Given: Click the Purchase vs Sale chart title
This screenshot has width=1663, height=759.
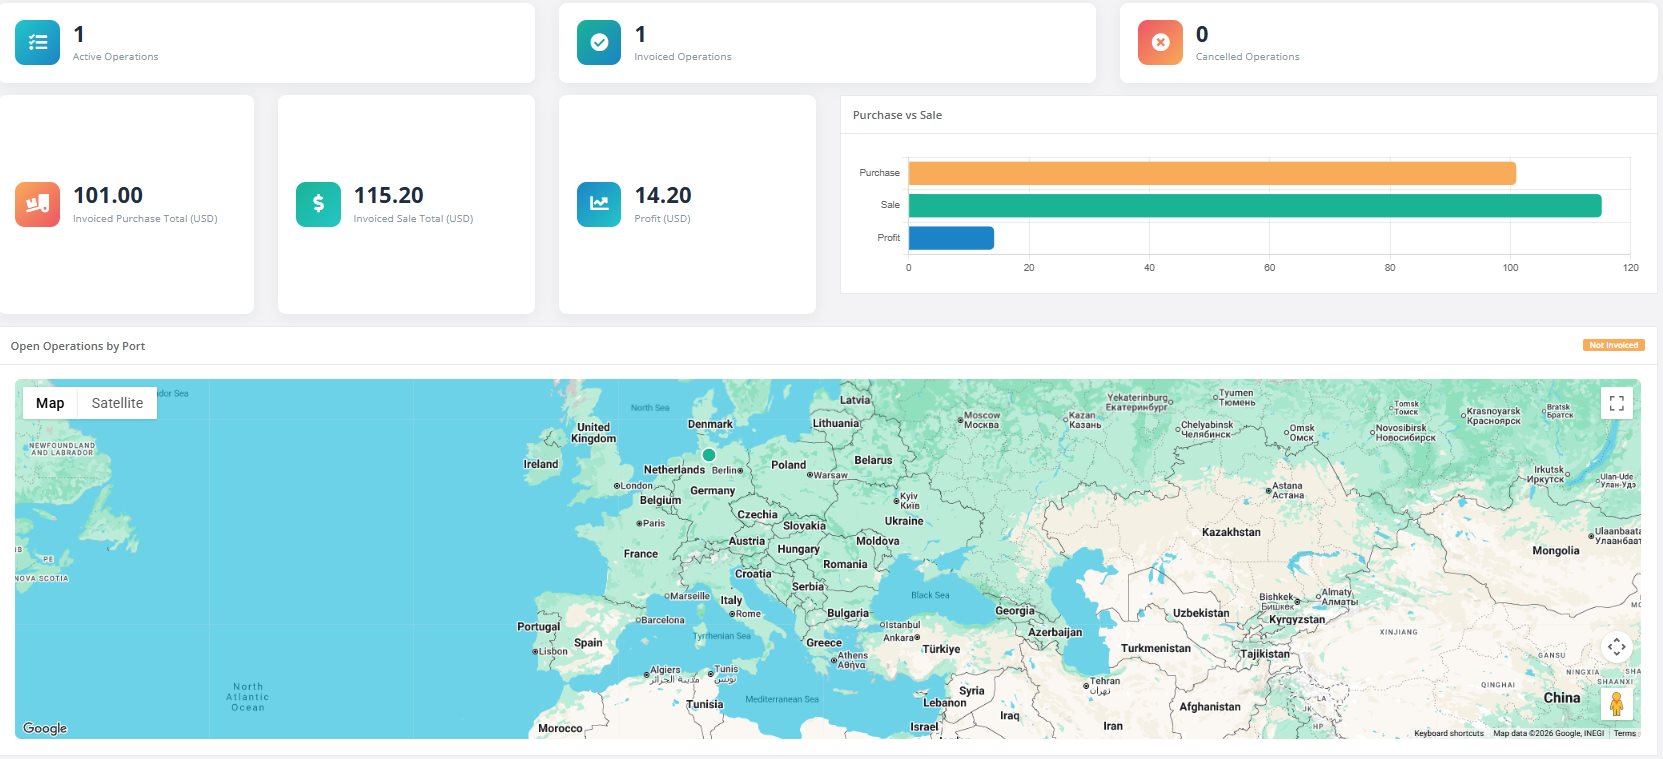Looking at the screenshot, I should click(x=897, y=115).
